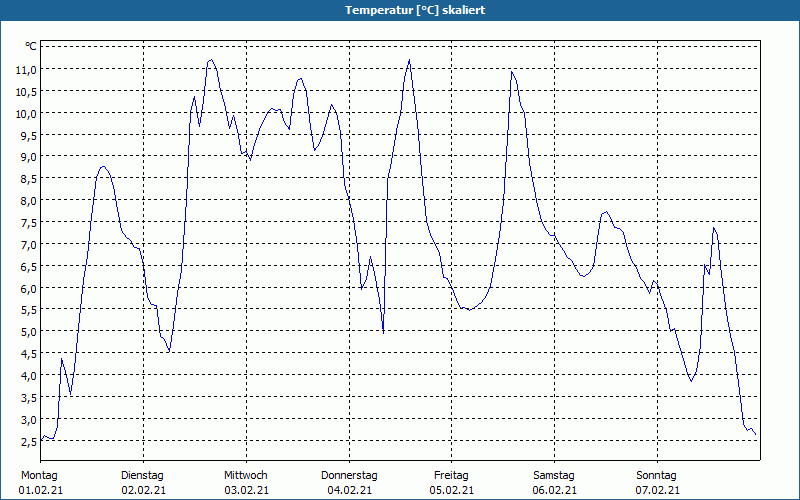This screenshot has height=500, width=800.
Task: Click the '10,5' y-axis label
Action: point(26,92)
